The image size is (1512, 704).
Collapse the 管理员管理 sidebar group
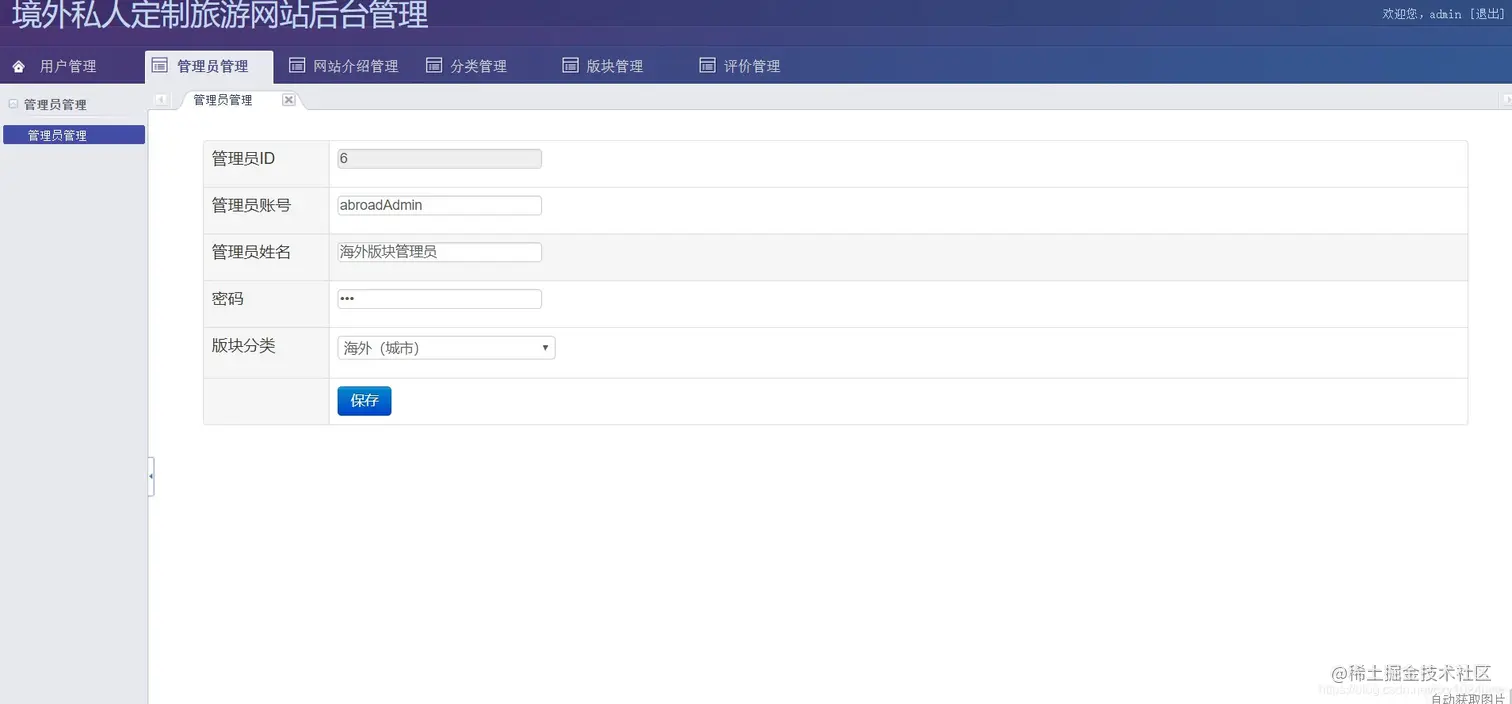13,104
